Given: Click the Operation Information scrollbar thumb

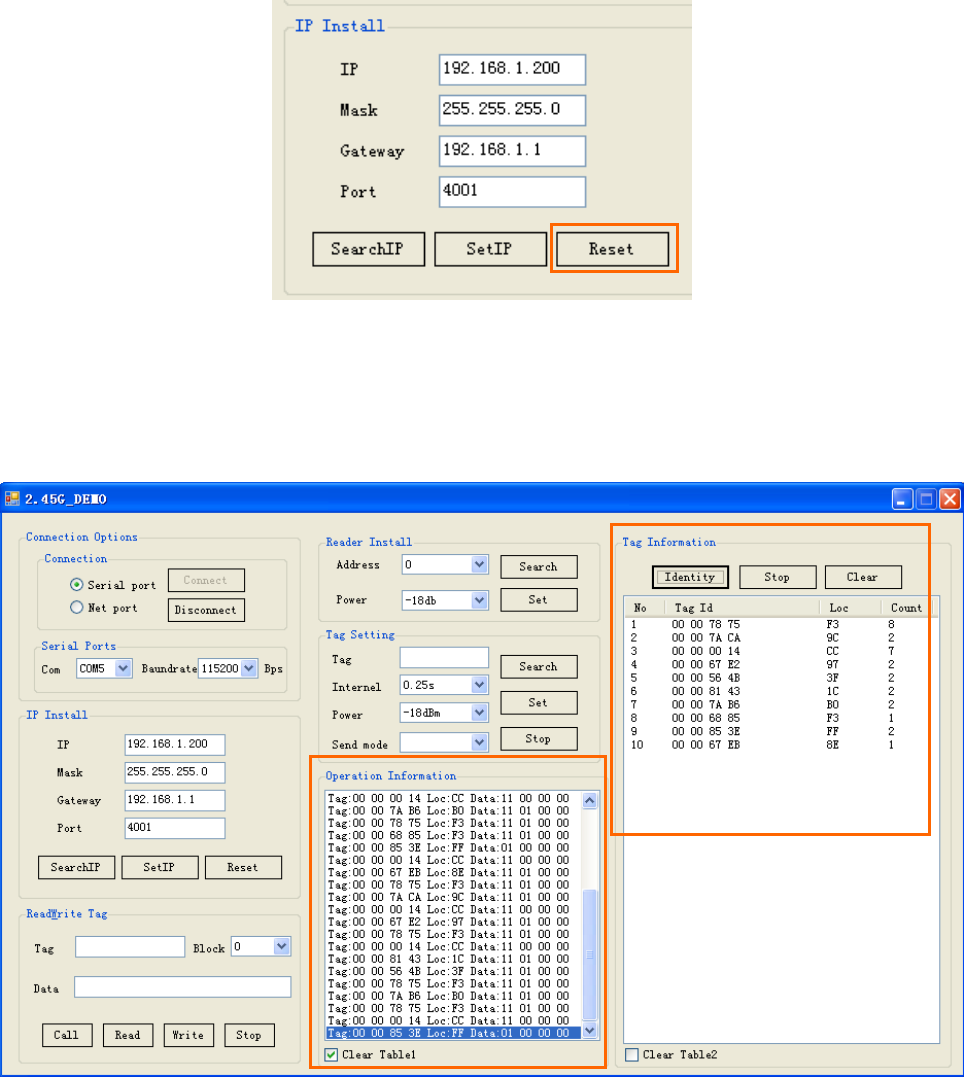Looking at the screenshot, I should (x=590, y=955).
